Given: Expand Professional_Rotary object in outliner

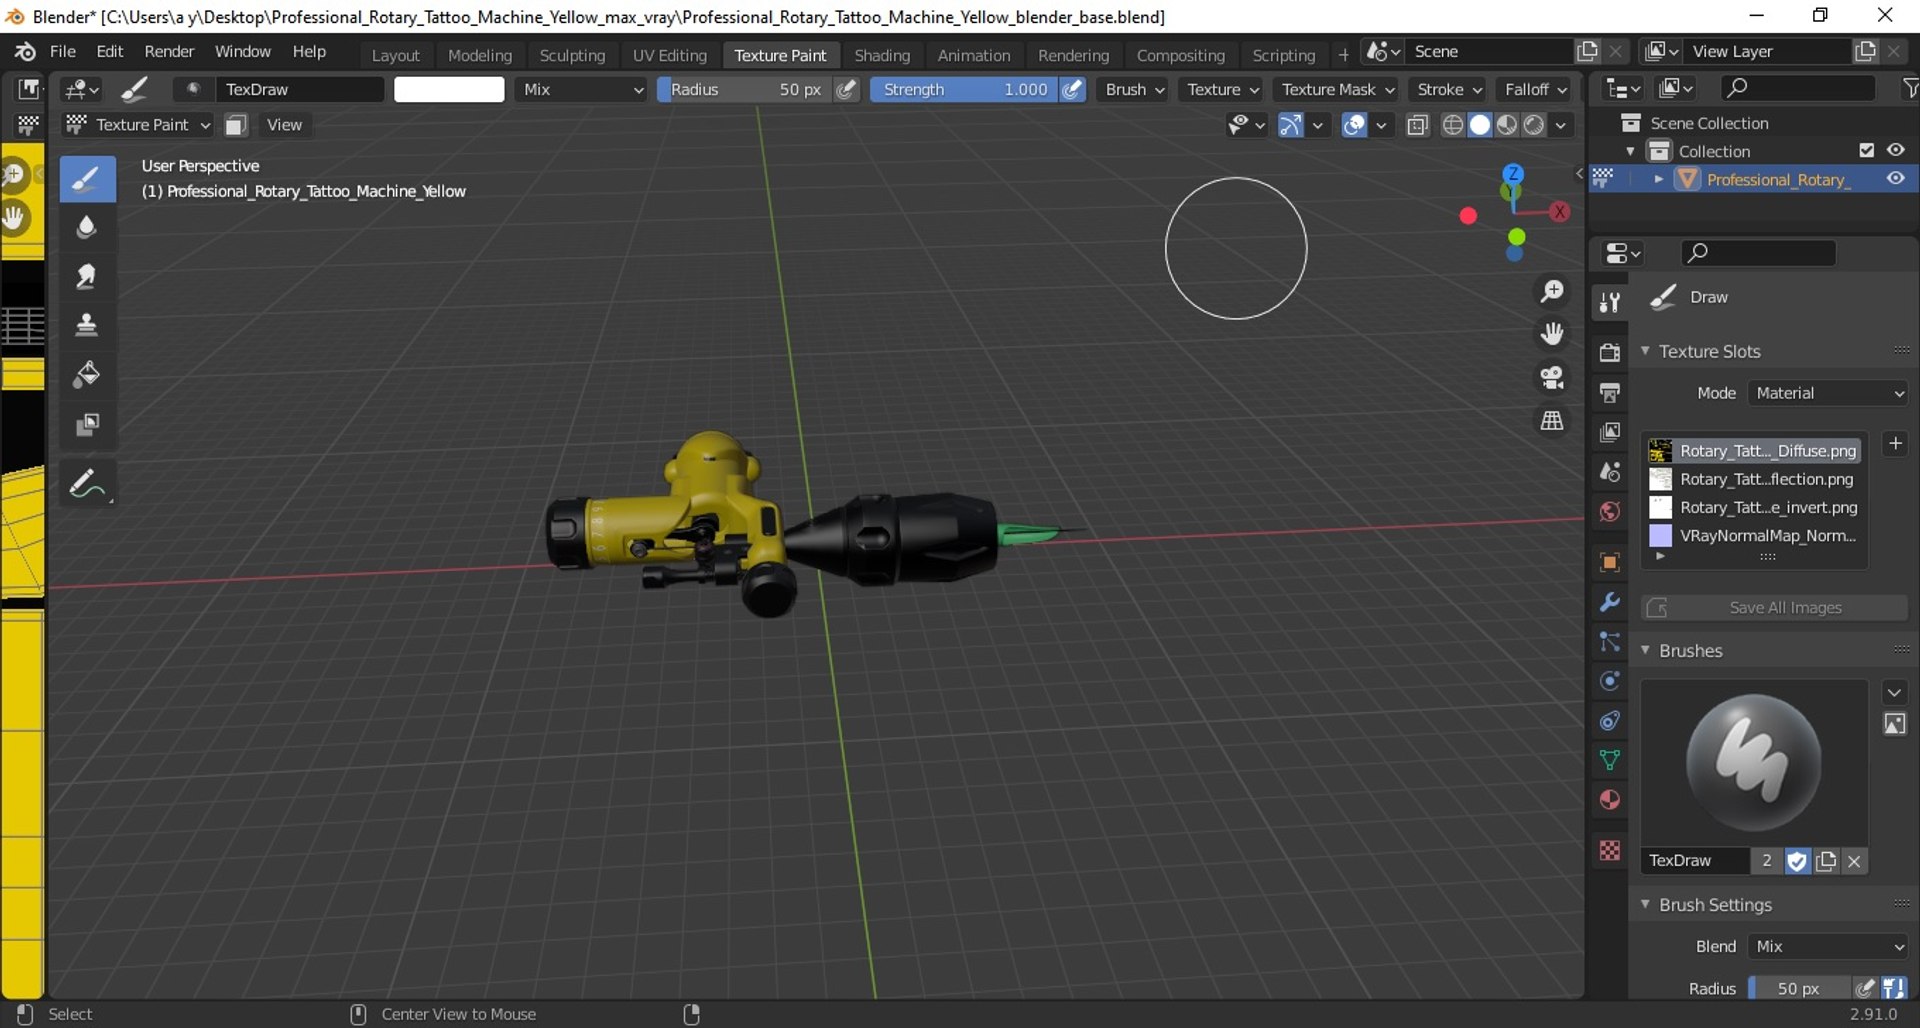Looking at the screenshot, I should (1659, 179).
